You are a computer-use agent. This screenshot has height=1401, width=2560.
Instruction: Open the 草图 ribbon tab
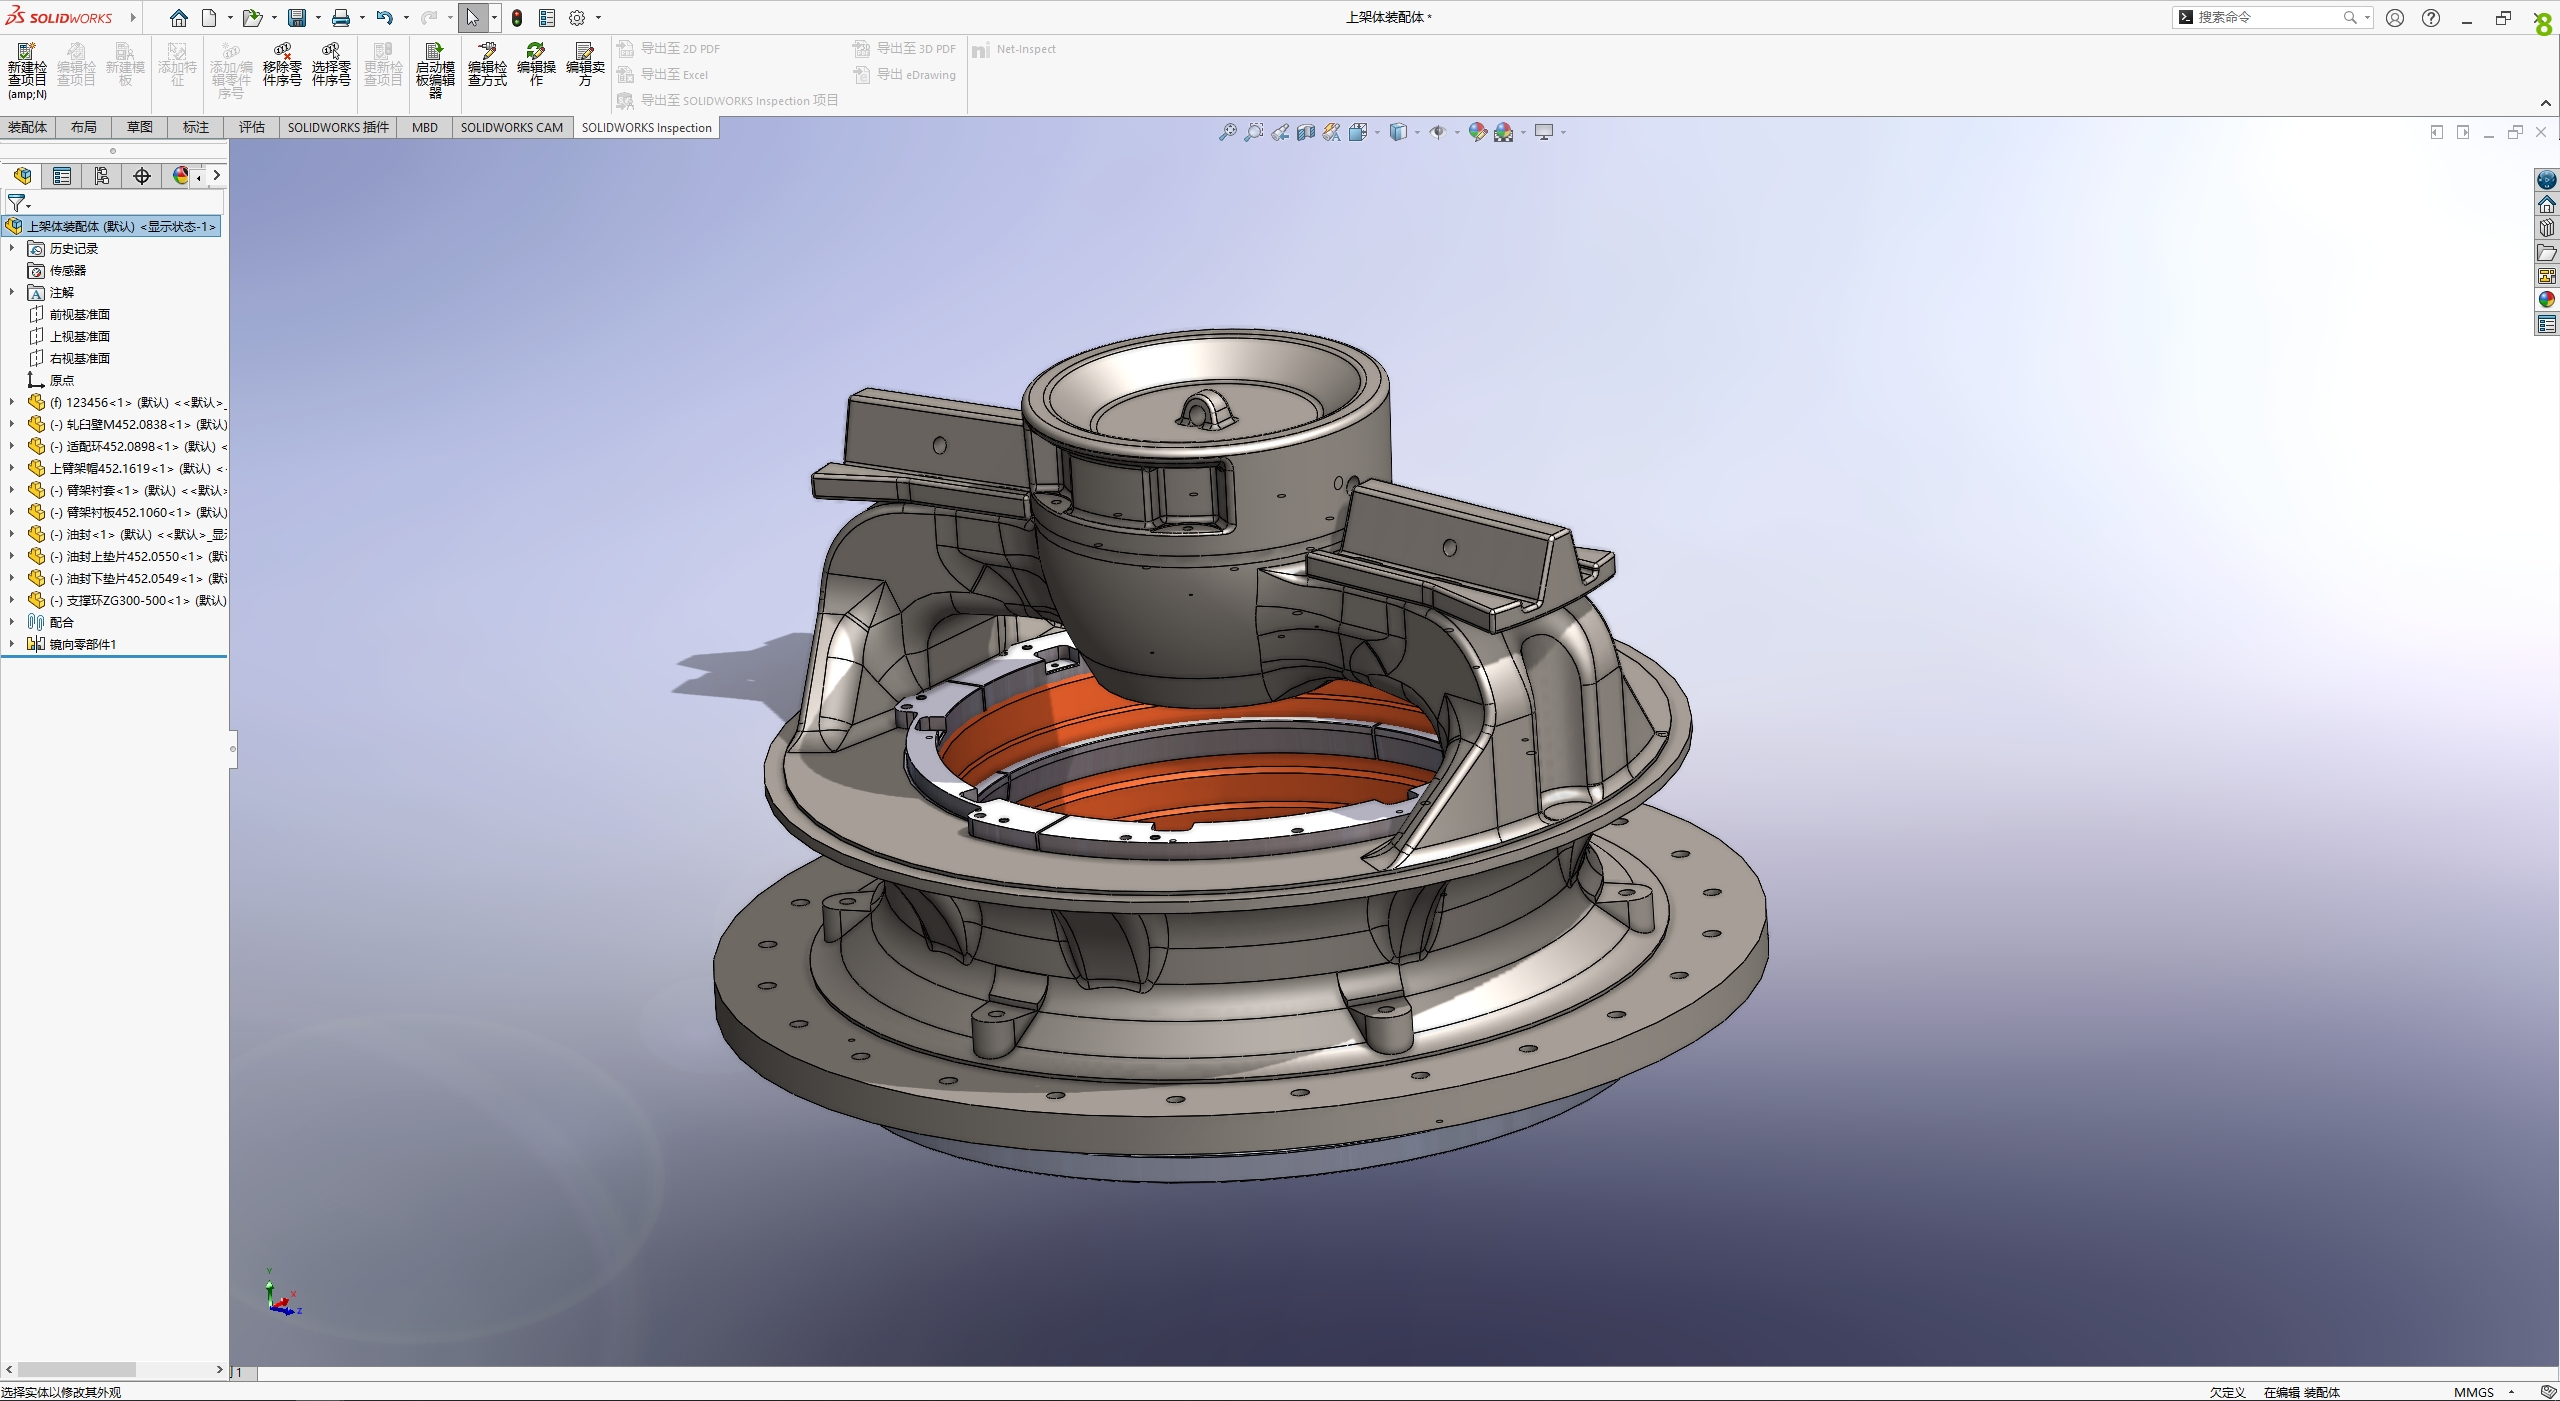[x=140, y=127]
